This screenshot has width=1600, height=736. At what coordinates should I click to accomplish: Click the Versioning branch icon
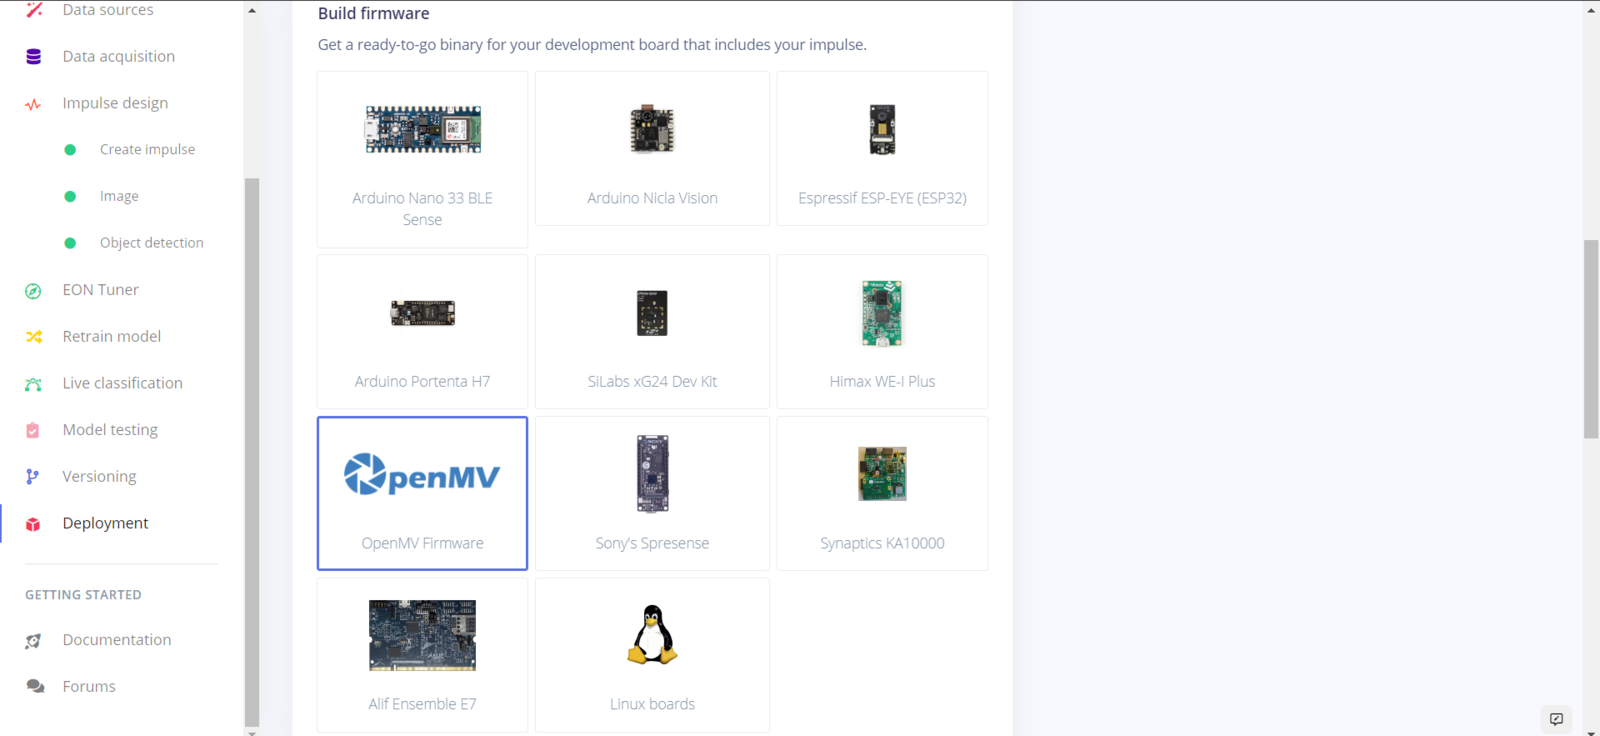click(33, 477)
